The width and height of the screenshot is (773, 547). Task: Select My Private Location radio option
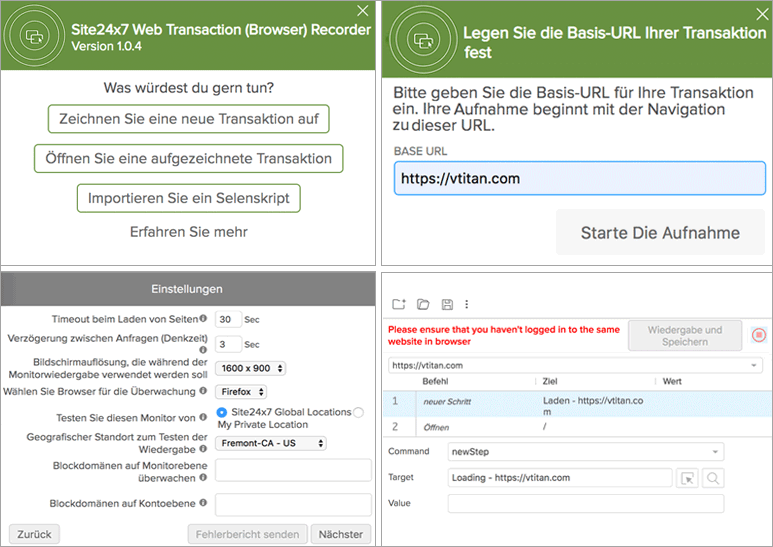coord(358,412)
